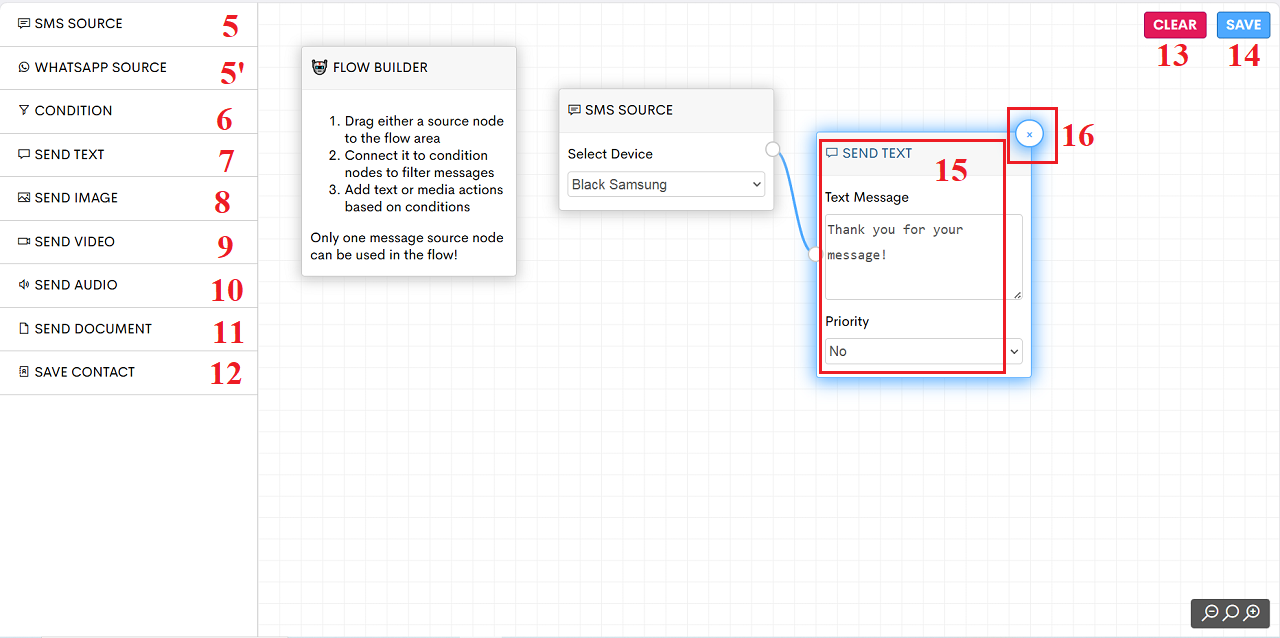Click the Send Text speech bubble icon
The image size is (1280, 638).
24,154
